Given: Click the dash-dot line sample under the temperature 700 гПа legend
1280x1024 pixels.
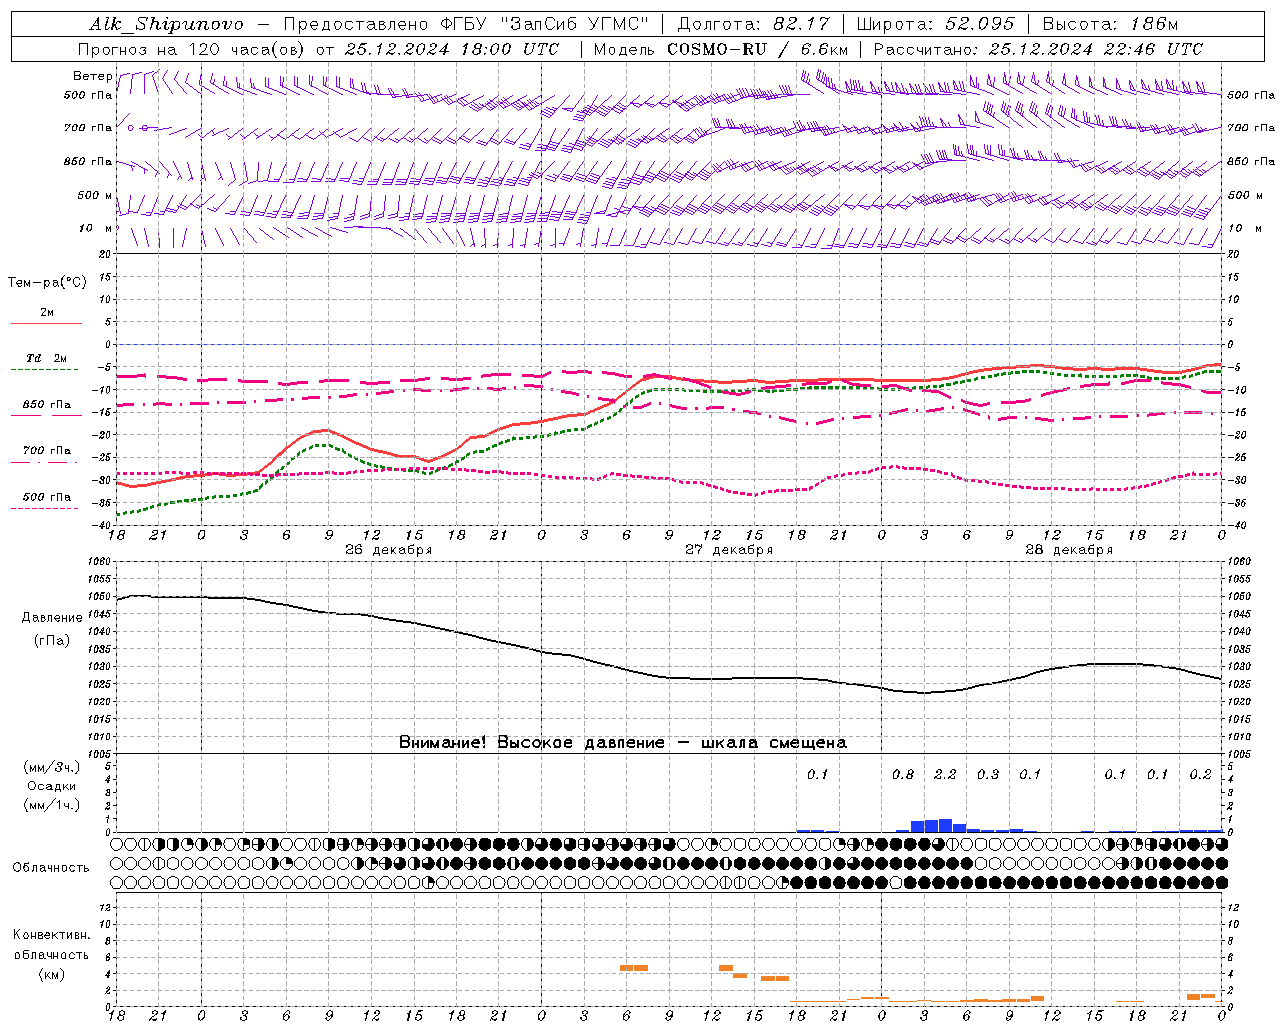Looking at the screenshot, I should 44,462.
